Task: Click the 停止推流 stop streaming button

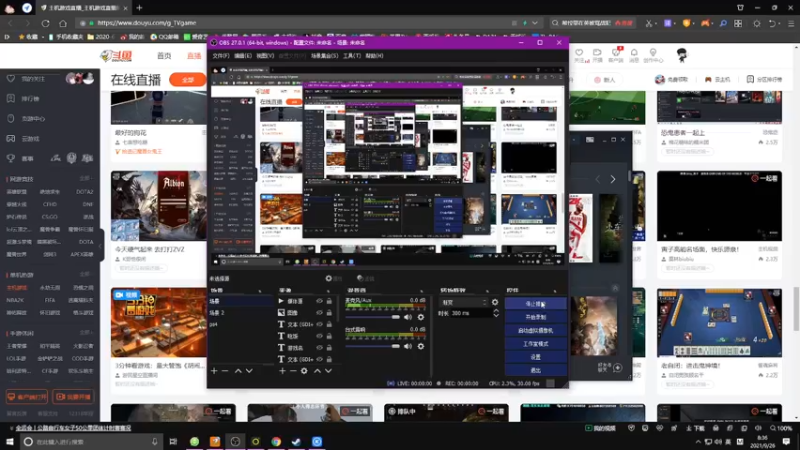Action: coord(535,304)
